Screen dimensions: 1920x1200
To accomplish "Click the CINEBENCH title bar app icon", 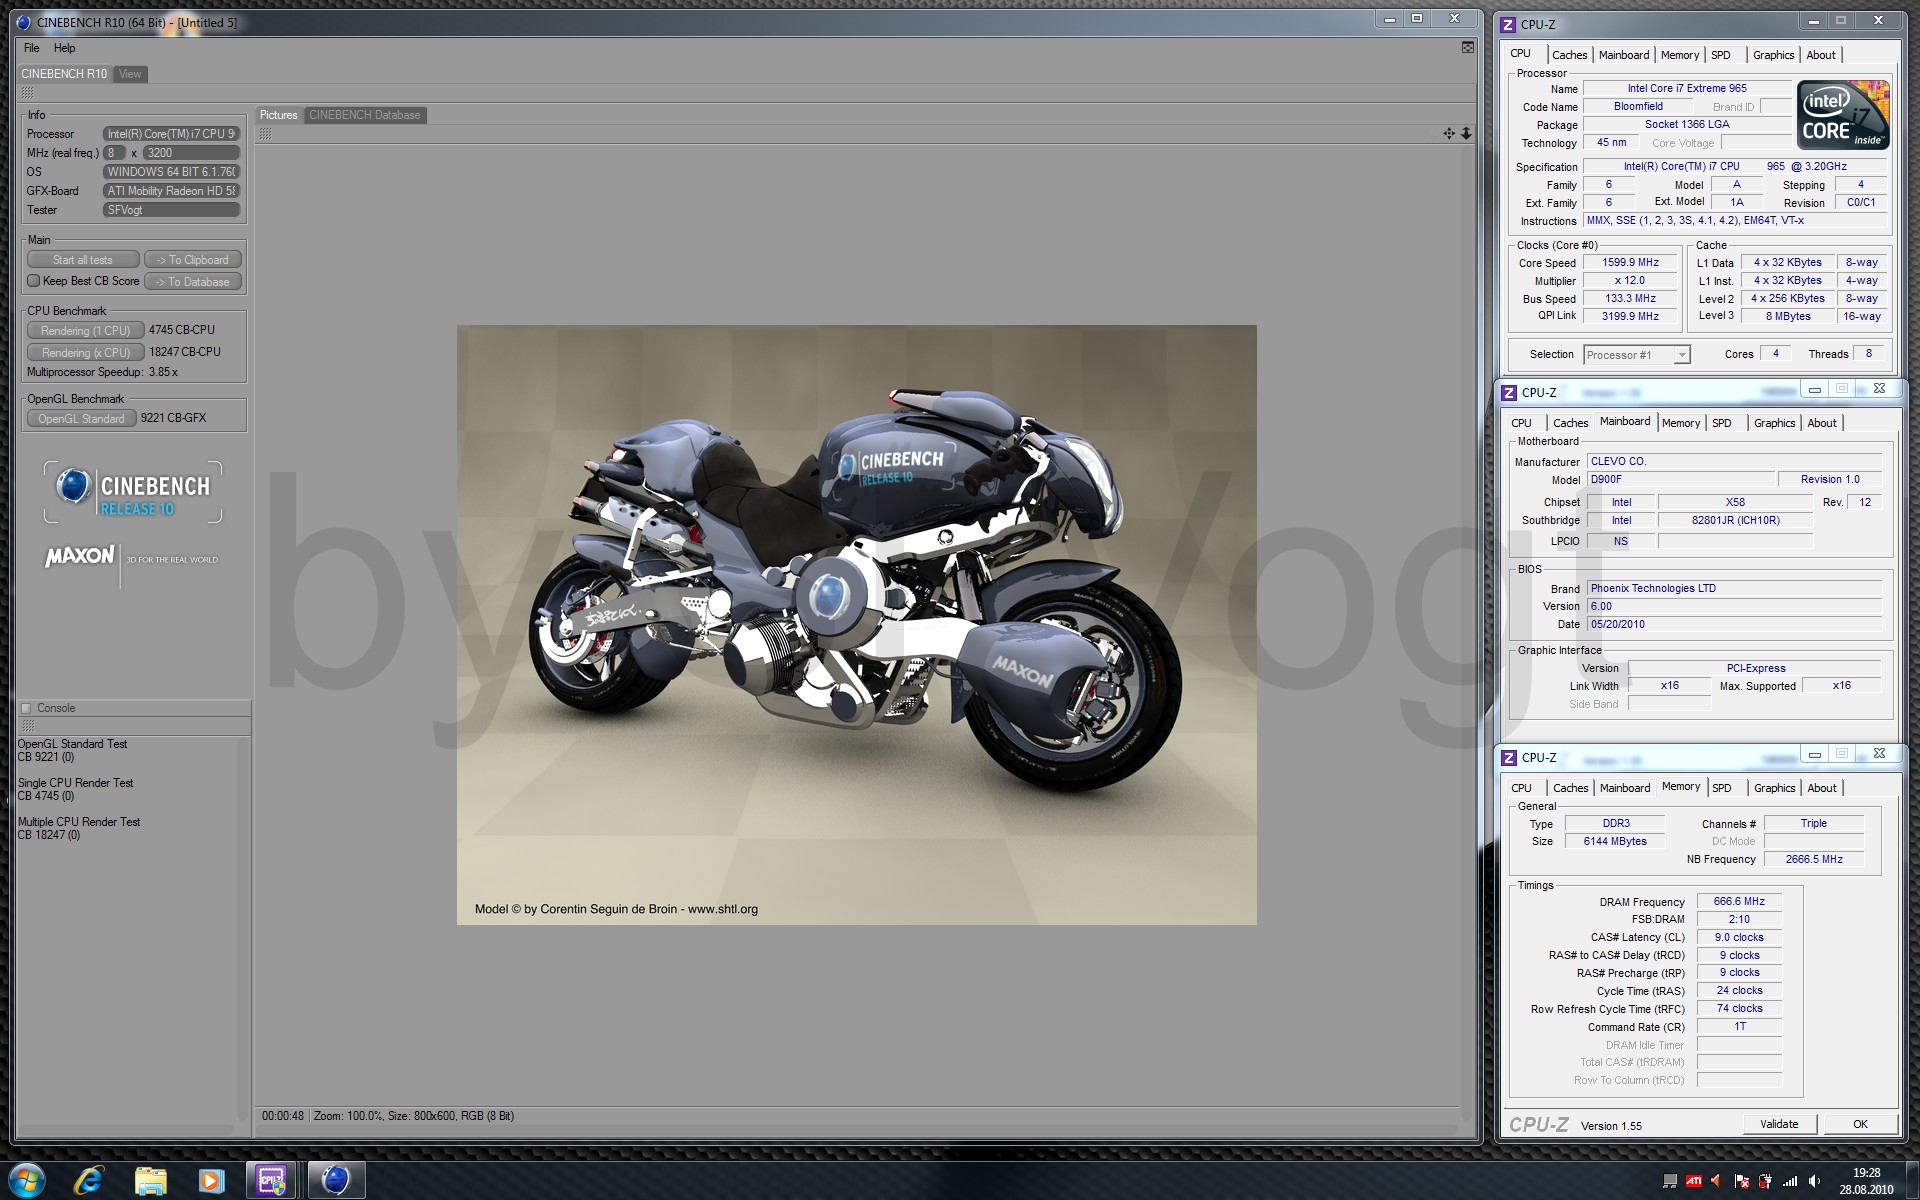I will (x=24, y=22).
